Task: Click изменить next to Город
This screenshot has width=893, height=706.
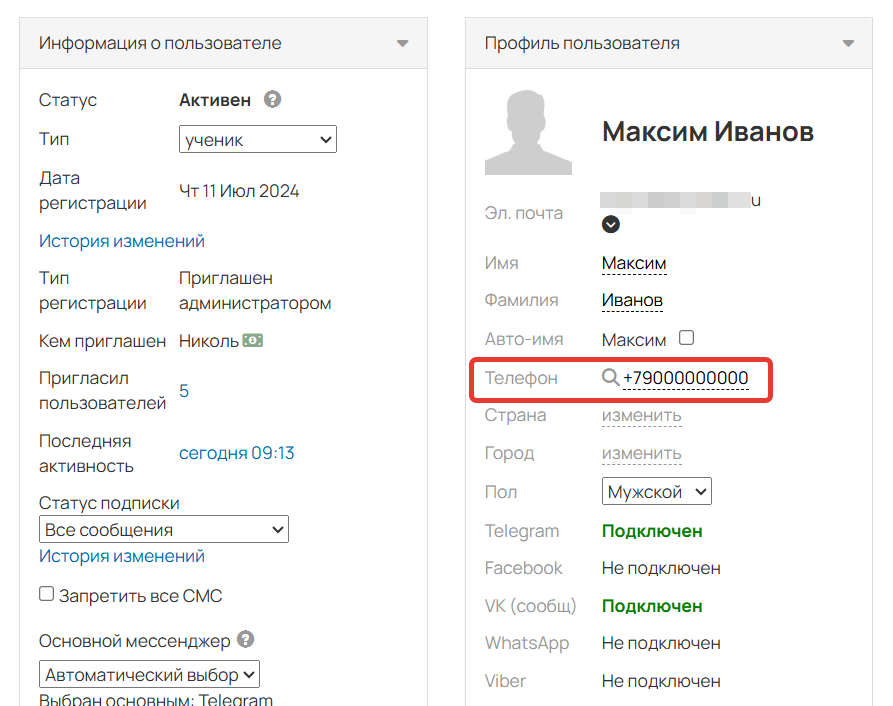Action: [641, 453]
